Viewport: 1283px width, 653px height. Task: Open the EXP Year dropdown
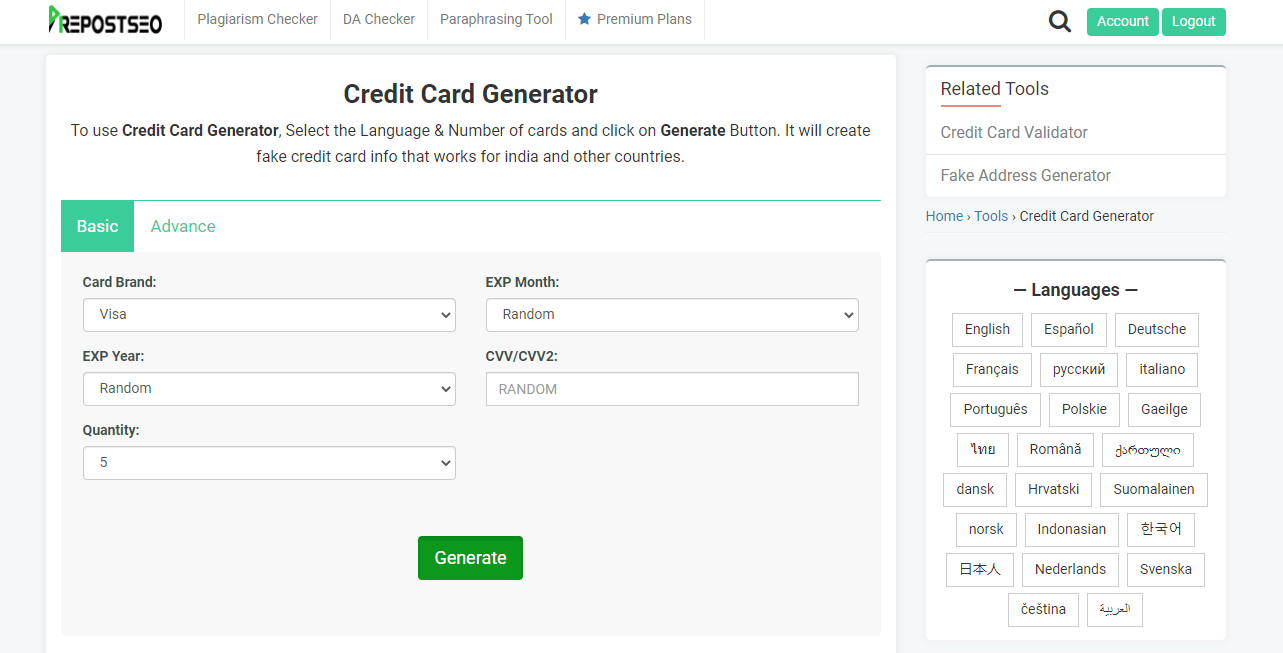click(269, 388)
